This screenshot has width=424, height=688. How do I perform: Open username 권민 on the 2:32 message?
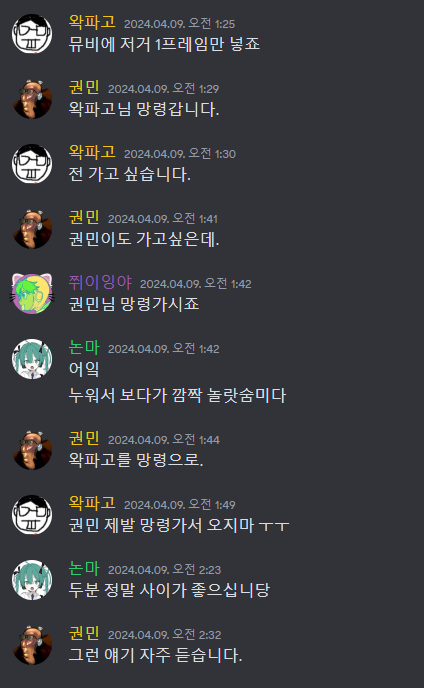pyautogui.click(x=84, y=634)
